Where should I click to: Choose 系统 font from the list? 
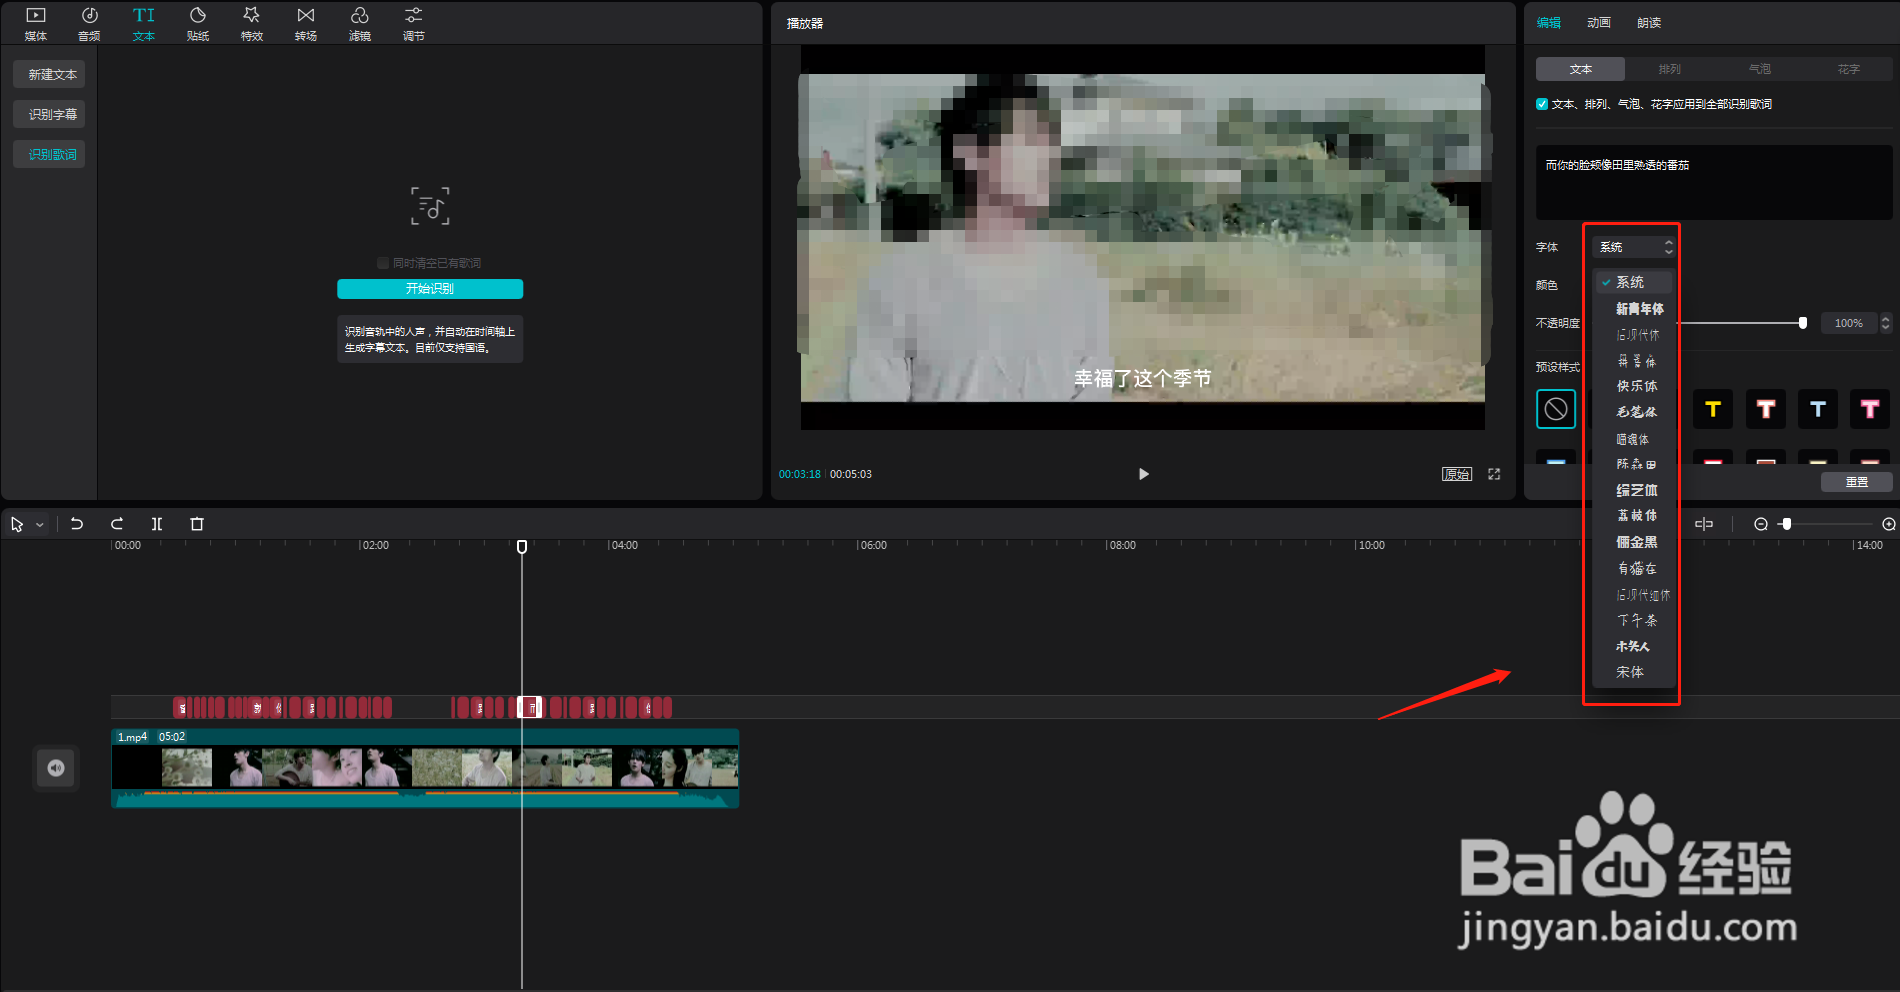(1633, 282)
